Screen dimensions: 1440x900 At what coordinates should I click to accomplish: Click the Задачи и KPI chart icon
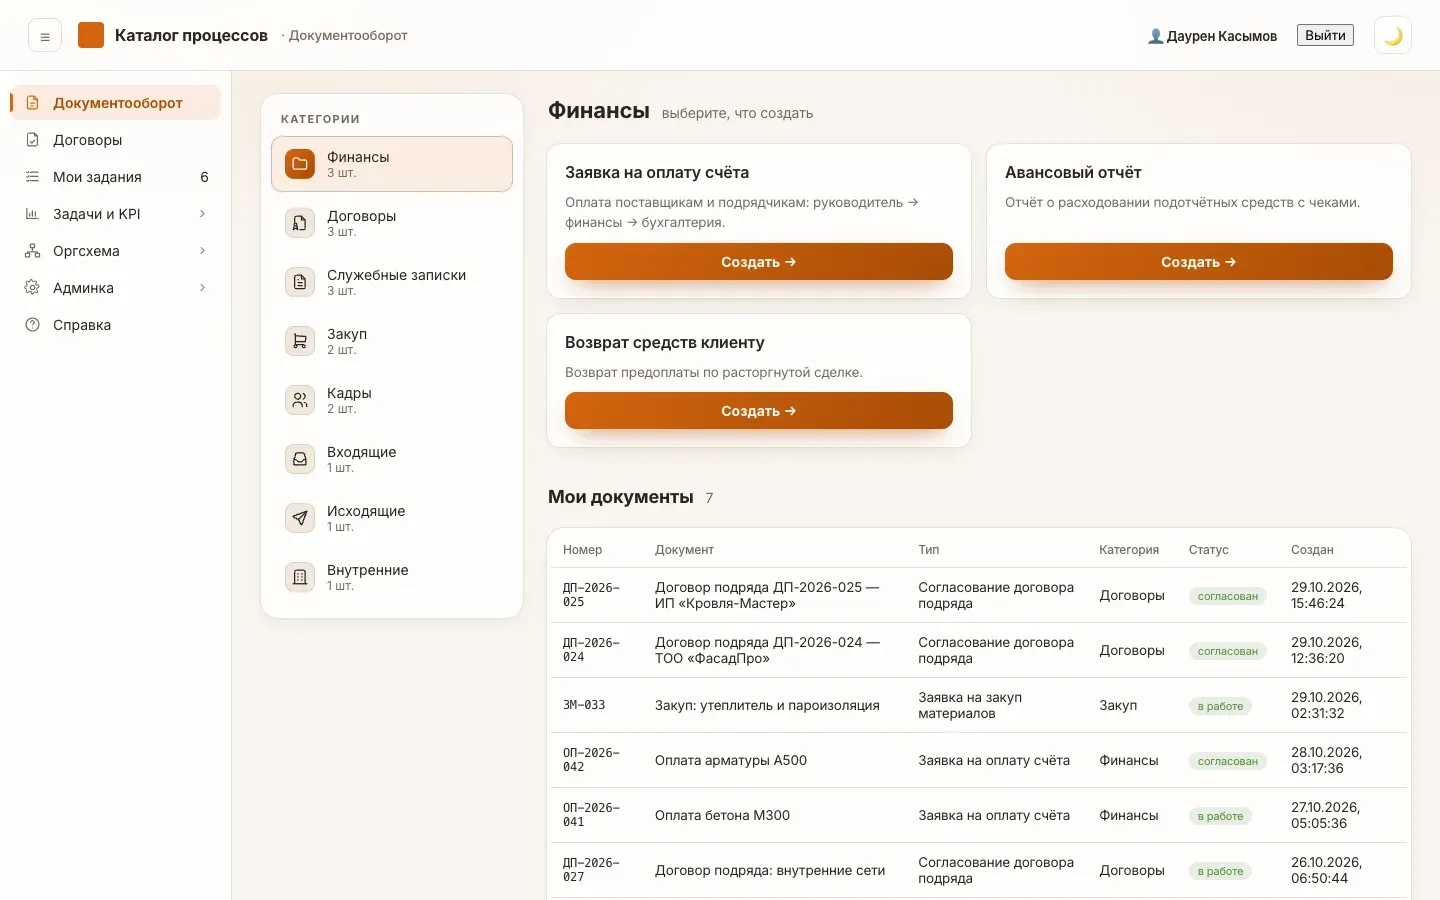click(32, 214)
